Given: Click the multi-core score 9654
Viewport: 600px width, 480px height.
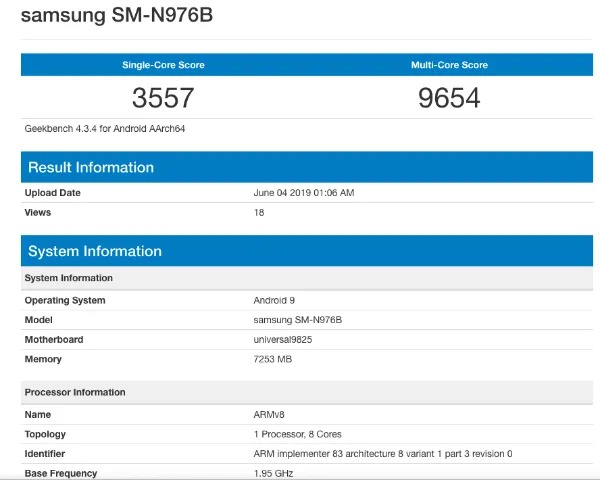Looking at the screenshot, I should click(x=449, y=98).
